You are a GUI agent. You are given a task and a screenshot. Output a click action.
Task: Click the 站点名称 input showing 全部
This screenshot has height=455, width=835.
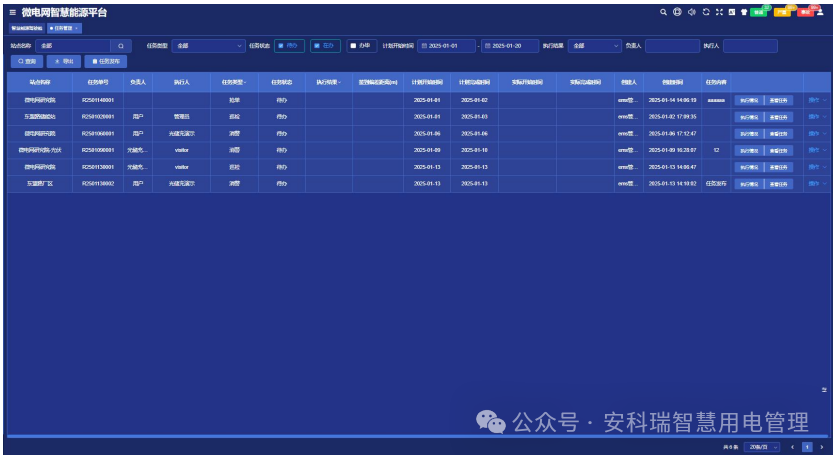tap(73, 46)
